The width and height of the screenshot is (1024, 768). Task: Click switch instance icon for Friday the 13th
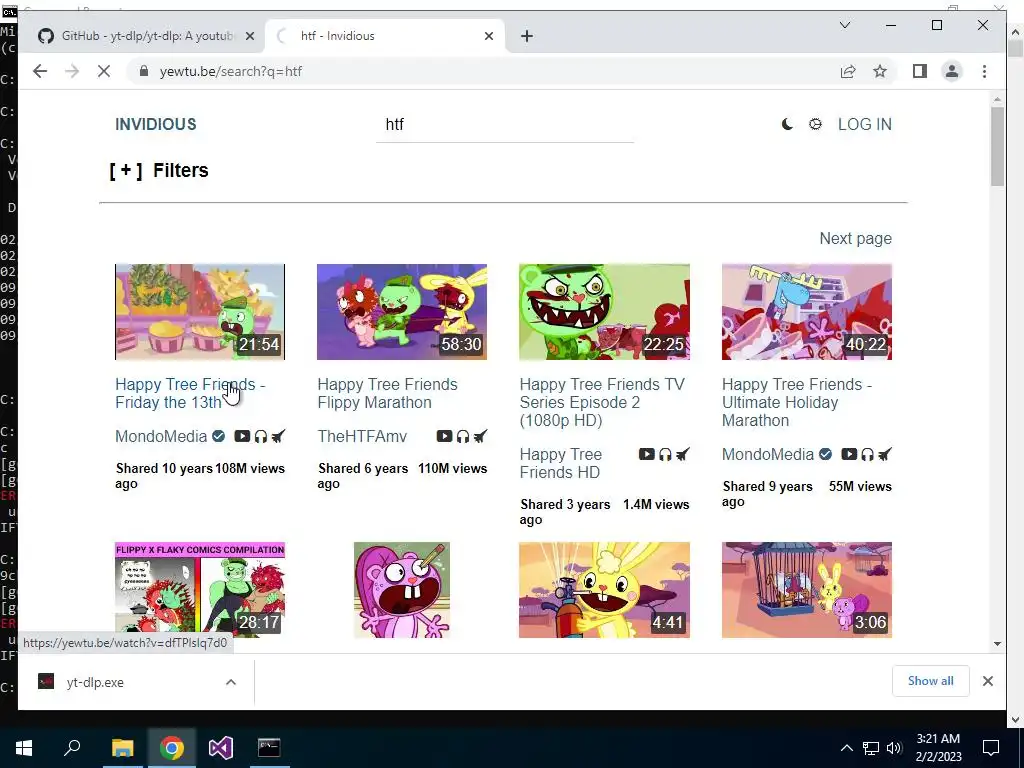click(x=278, y=436)
